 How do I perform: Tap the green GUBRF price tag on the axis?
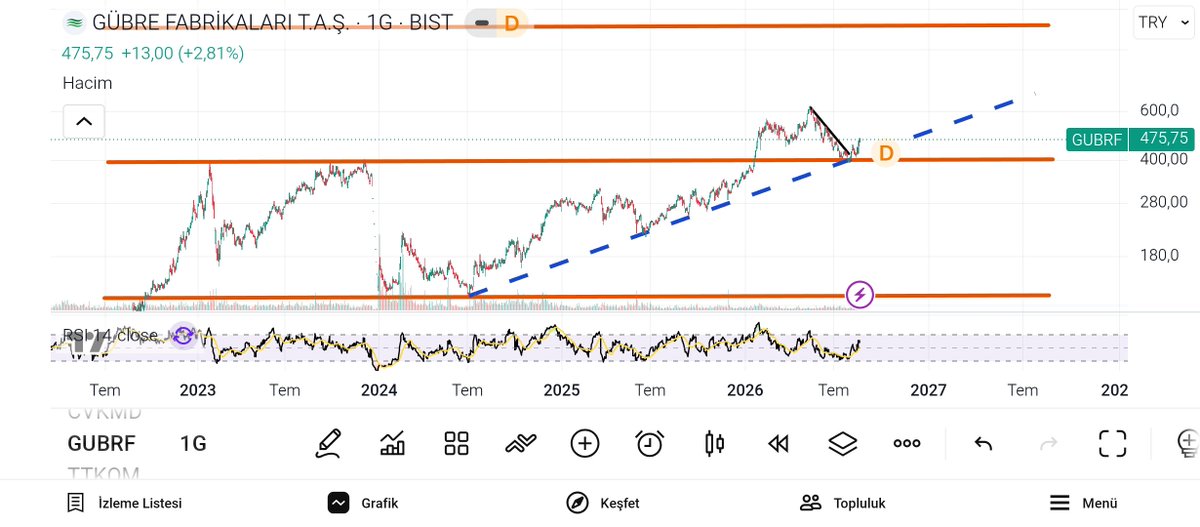(1097, 139)
